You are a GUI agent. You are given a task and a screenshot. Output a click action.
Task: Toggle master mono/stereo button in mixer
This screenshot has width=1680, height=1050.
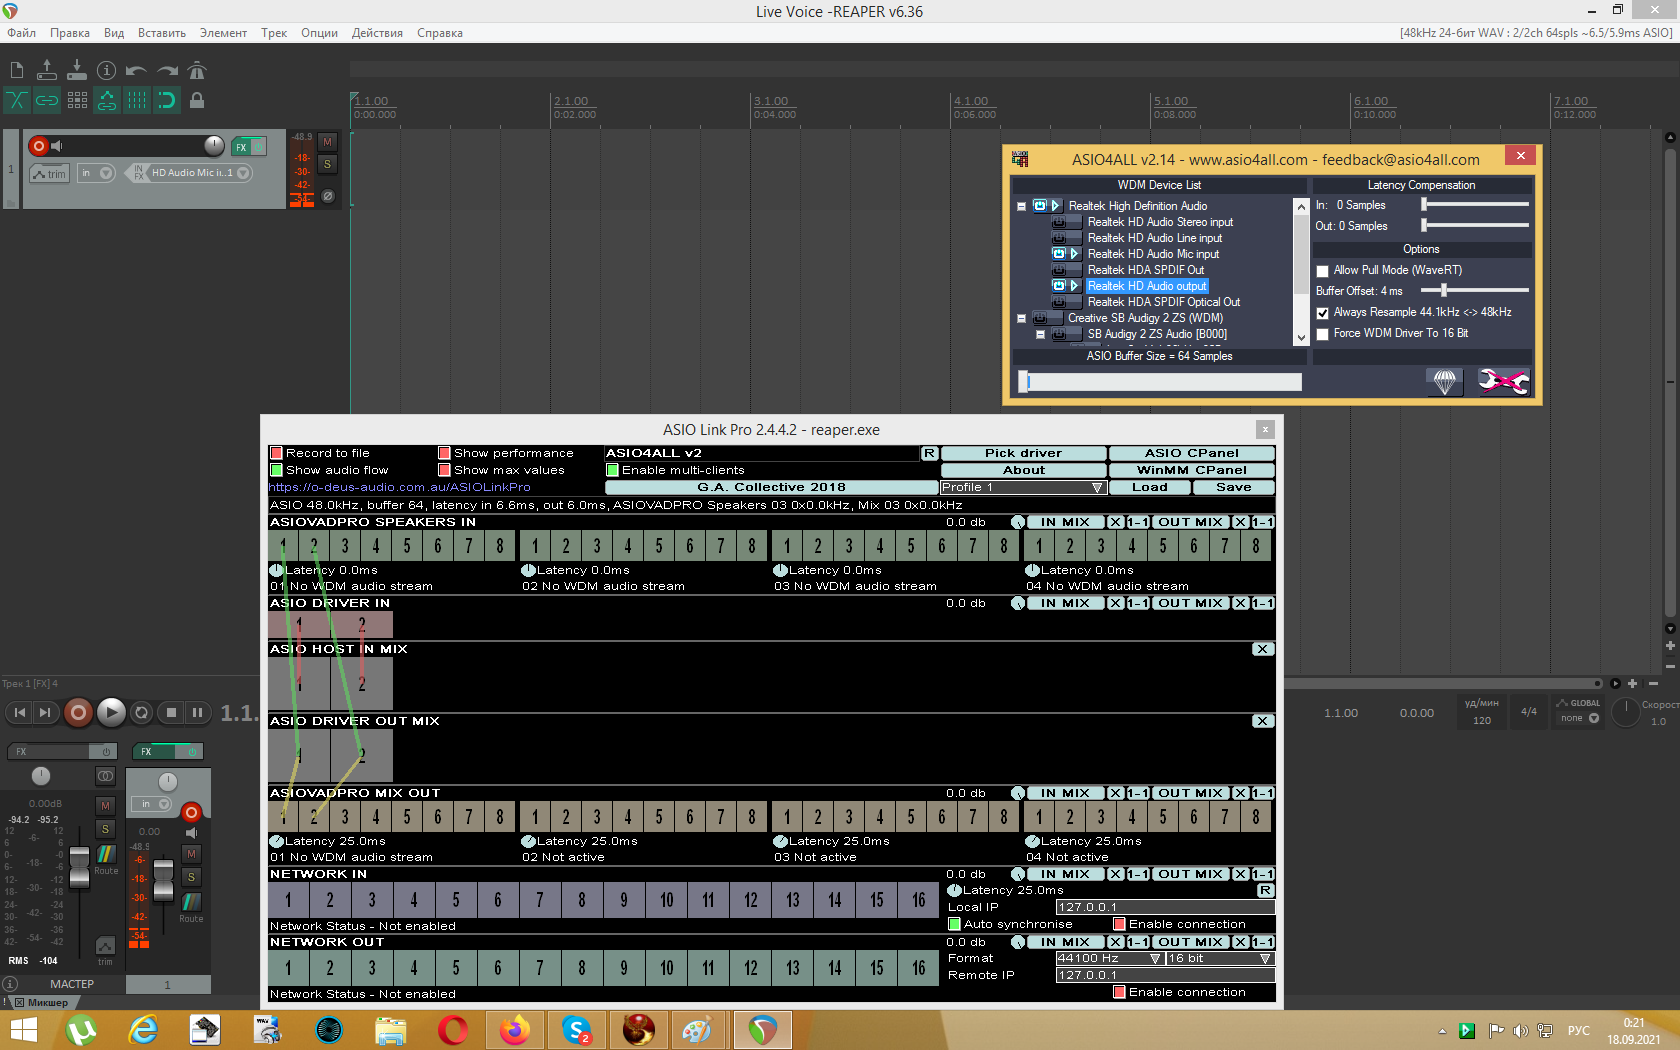click(x=105, y=776)
